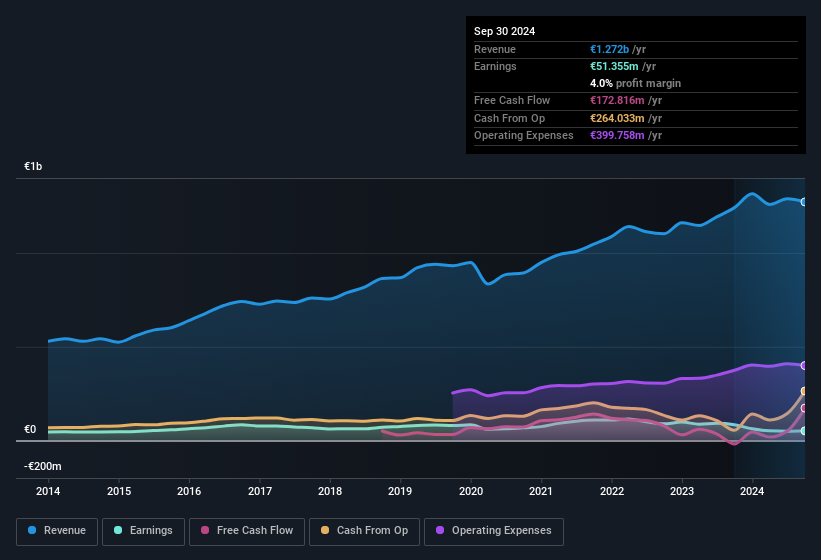The image size is (821, 560).
Task: Toggle the Revenue series in the legend
Action: click(57, 530)
